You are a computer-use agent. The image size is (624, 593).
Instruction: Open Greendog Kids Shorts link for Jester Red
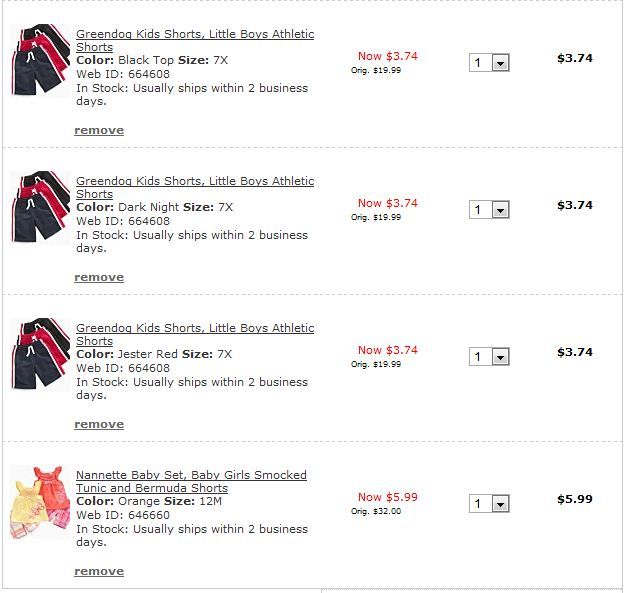[195, 328]
